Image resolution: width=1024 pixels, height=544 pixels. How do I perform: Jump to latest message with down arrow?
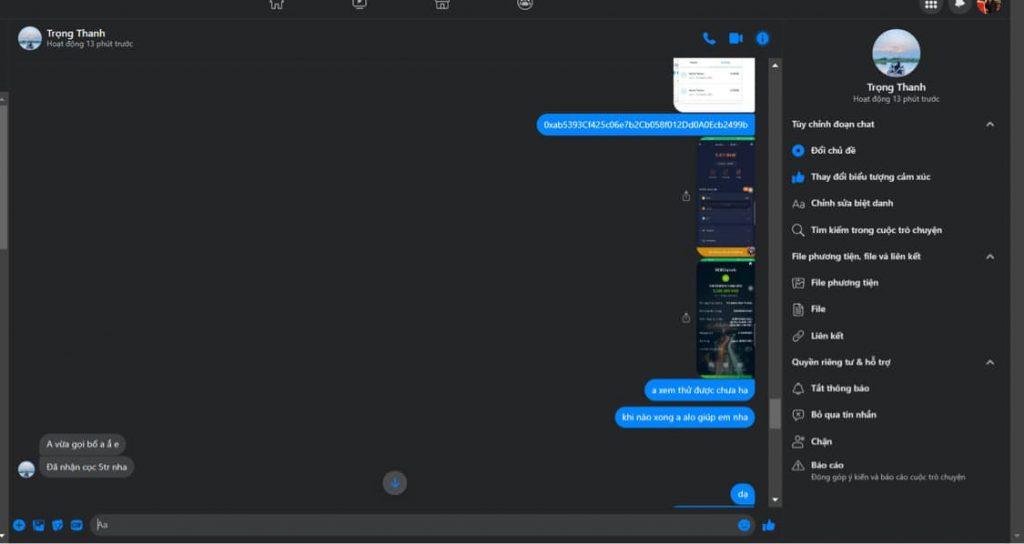(x=395, y=483)
